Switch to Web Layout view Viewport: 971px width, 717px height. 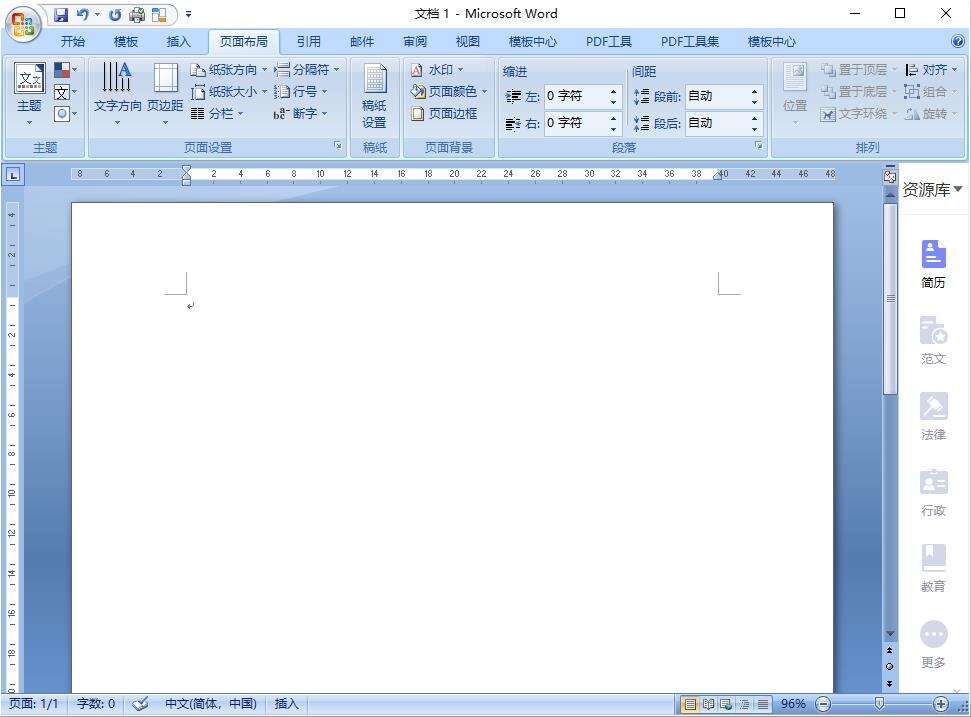pyautogui.click(x=726, y=704)
